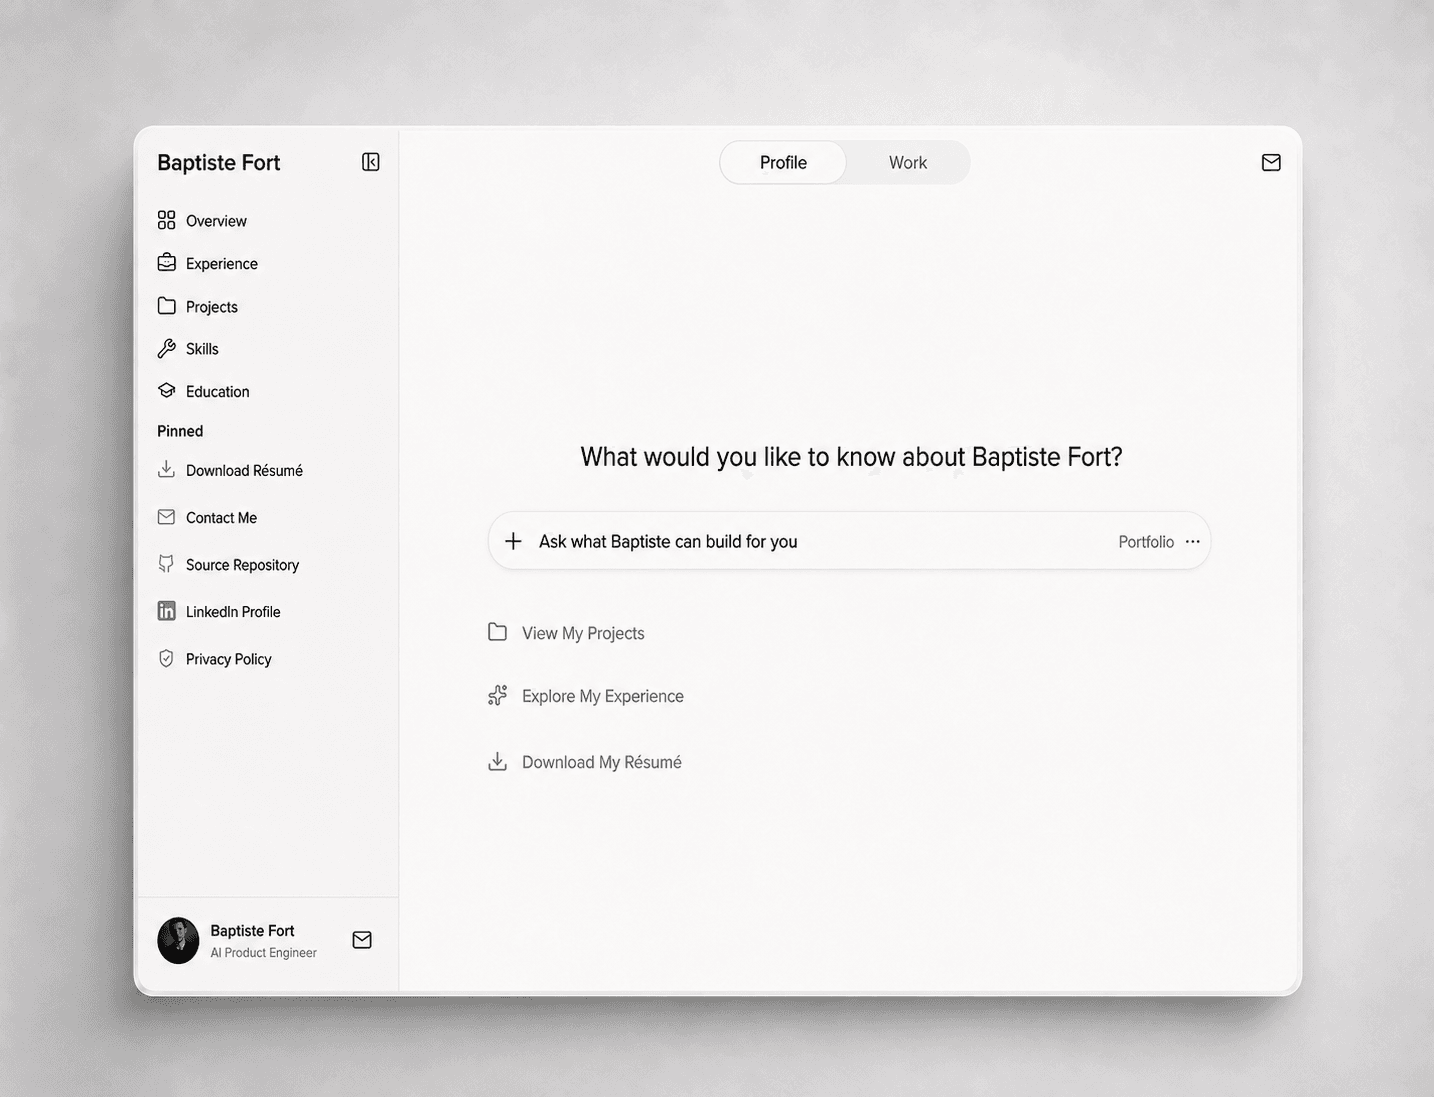Screen dimensions: 1434x1097
Task: Collapse the sidebar with the panel icon
Action: click(x=371, y=162)
